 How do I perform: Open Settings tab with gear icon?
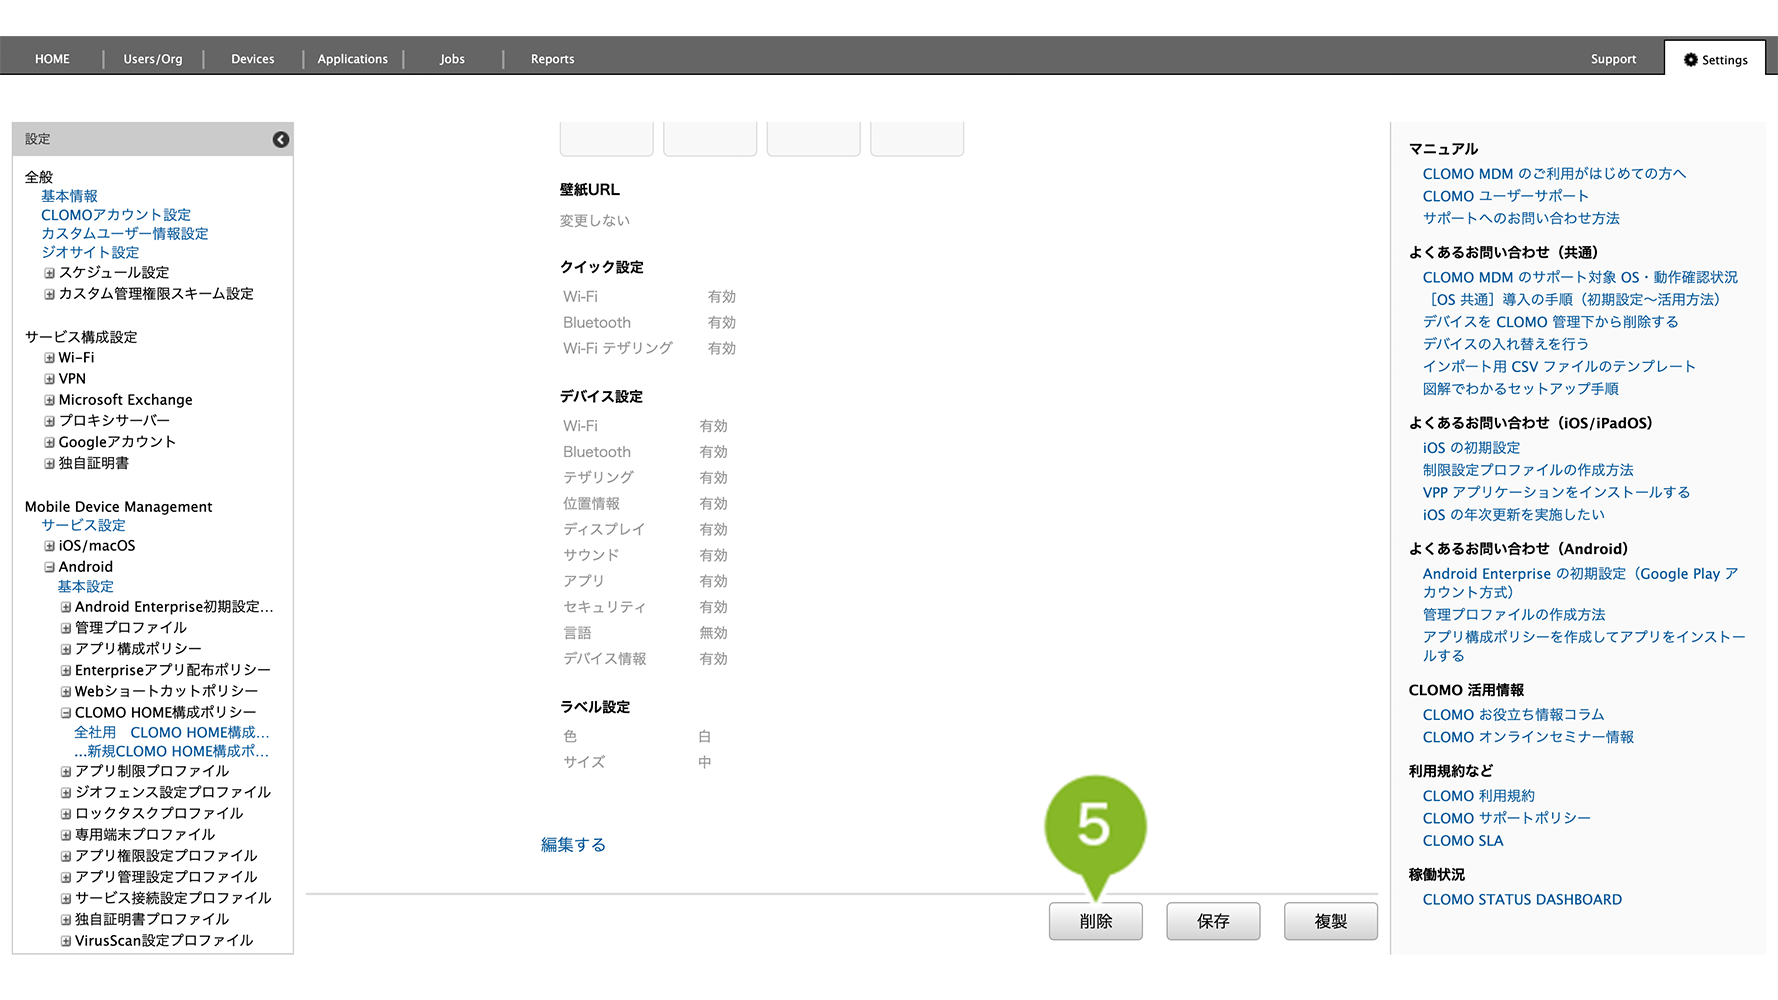[1715, 60]
